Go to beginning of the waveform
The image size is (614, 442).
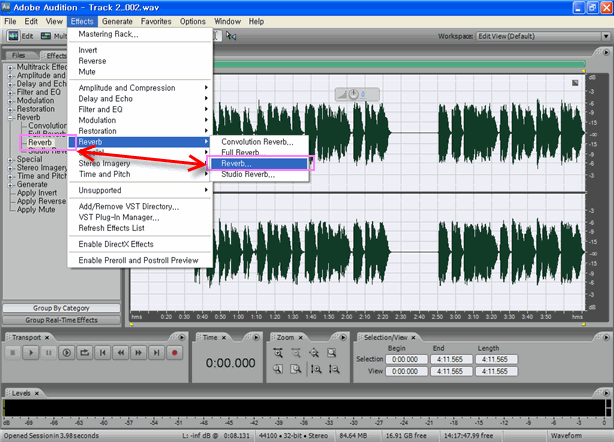tap(103, 353)
